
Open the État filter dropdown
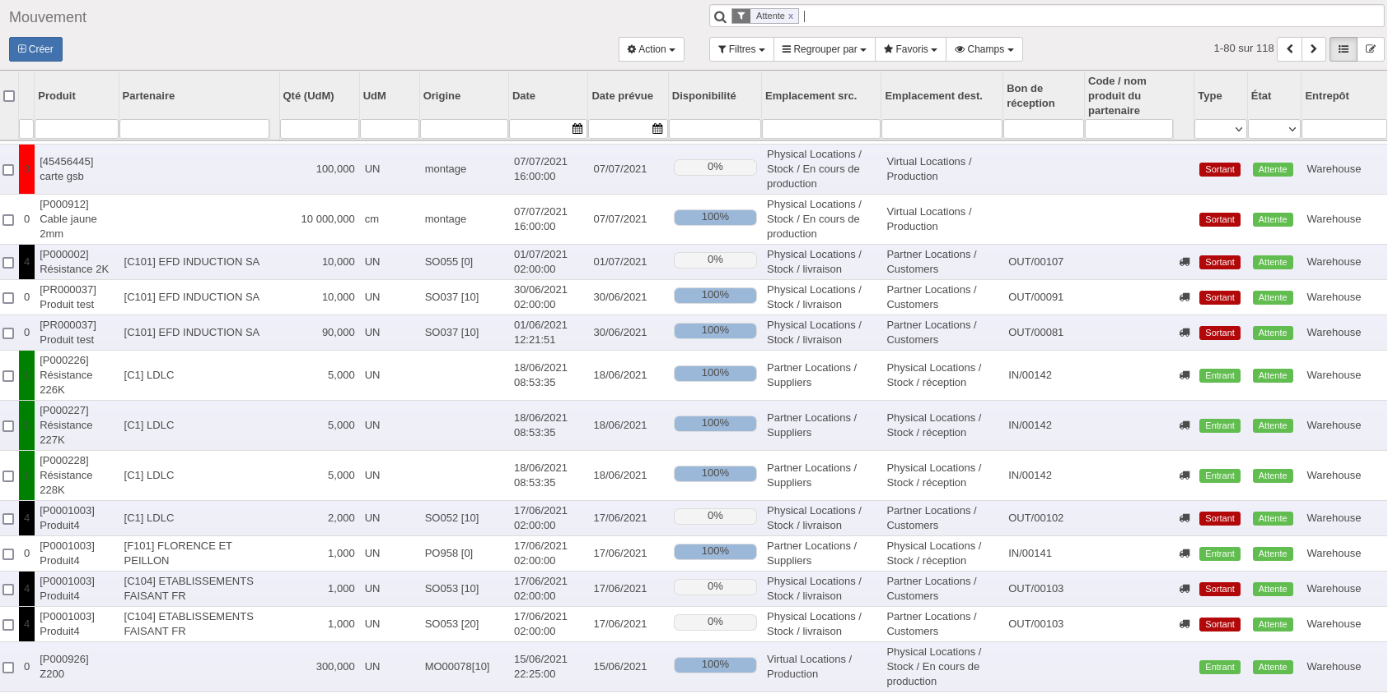coord(1273,129)
